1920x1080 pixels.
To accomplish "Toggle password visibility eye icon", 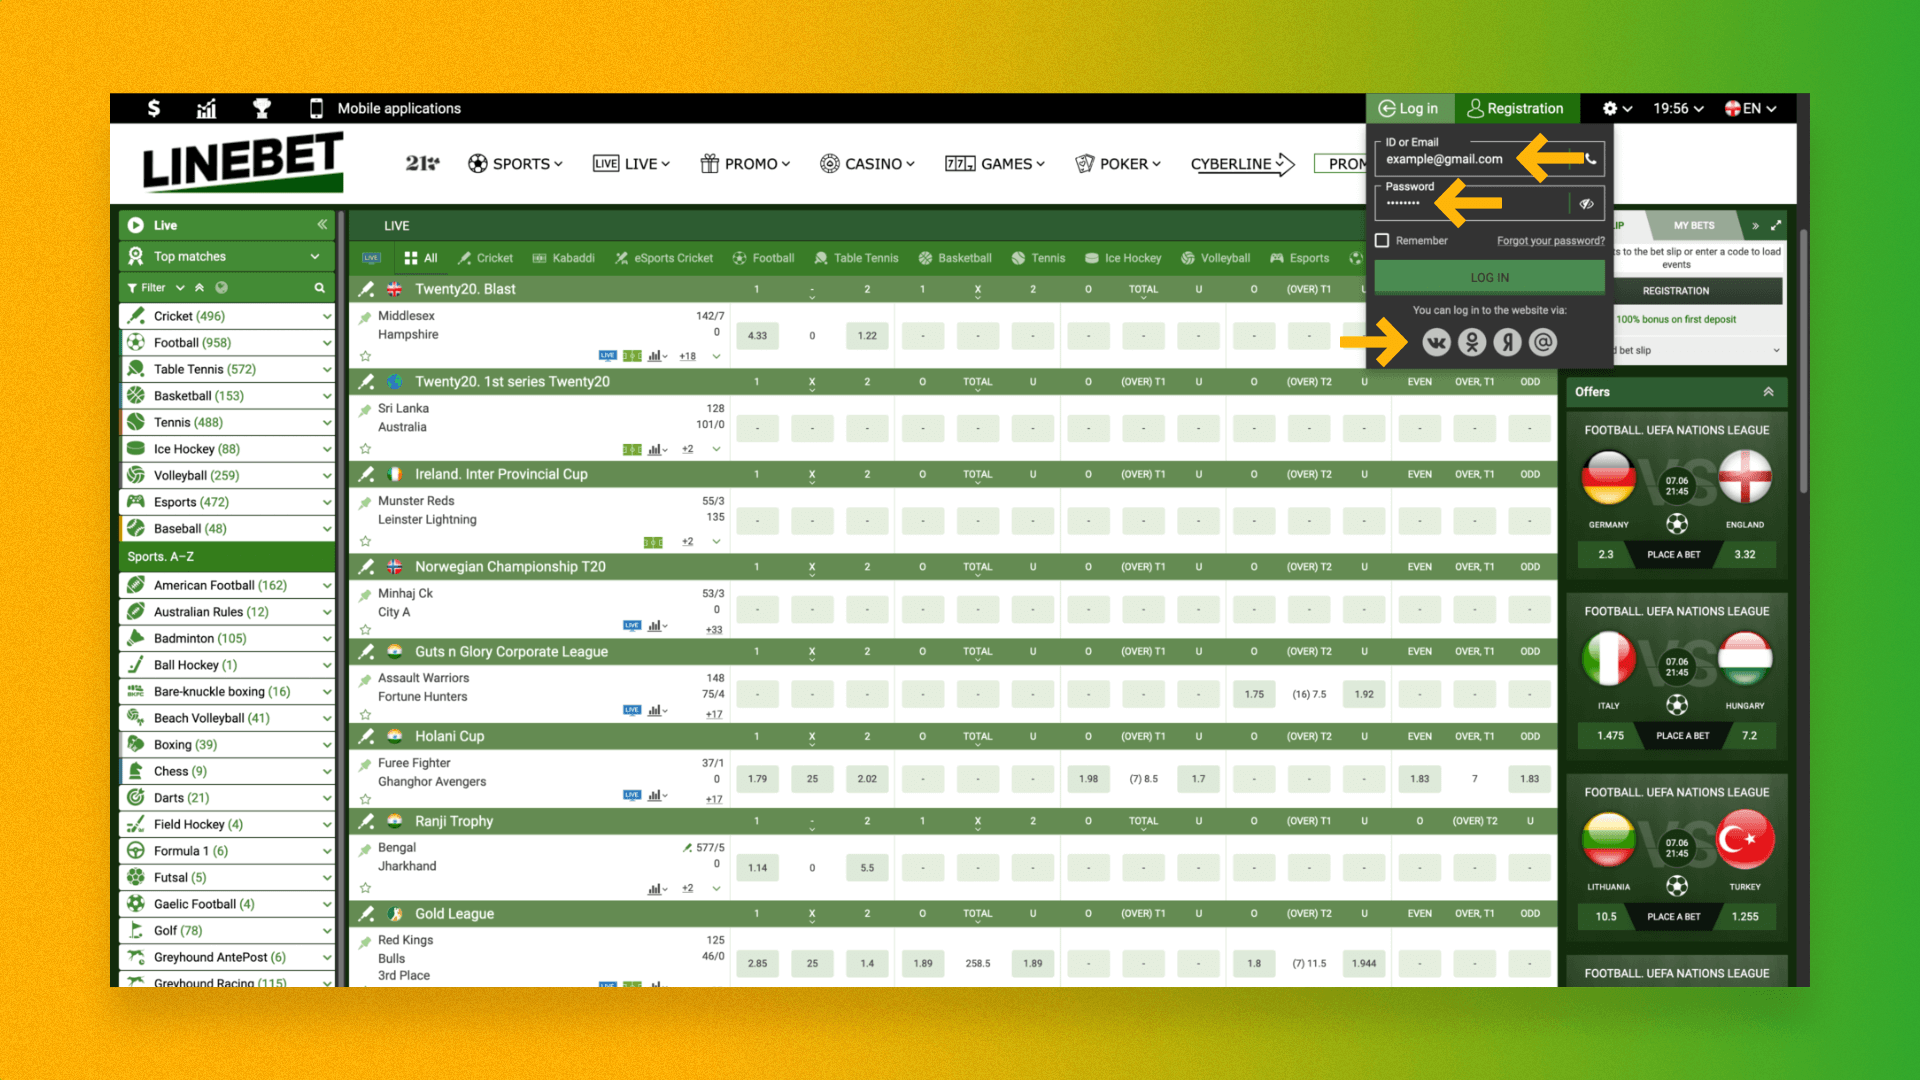I will point(1586,204).
